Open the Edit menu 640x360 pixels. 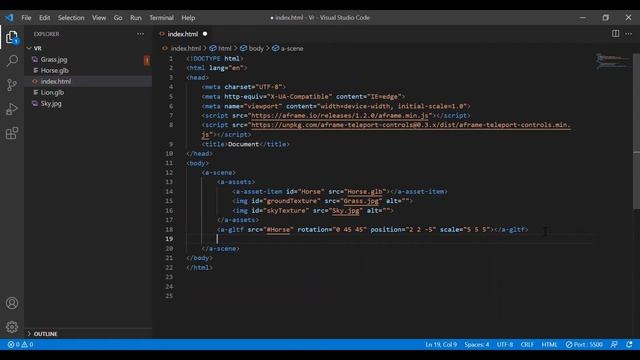point(44,18)
